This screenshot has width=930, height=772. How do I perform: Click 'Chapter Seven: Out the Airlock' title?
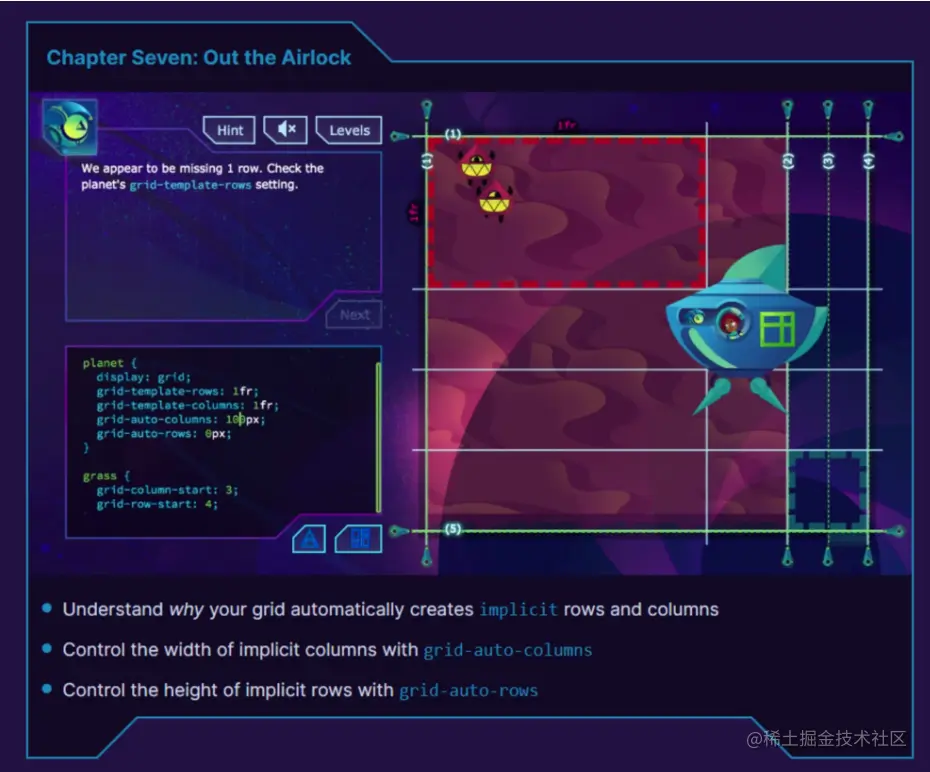pos(199,58)
